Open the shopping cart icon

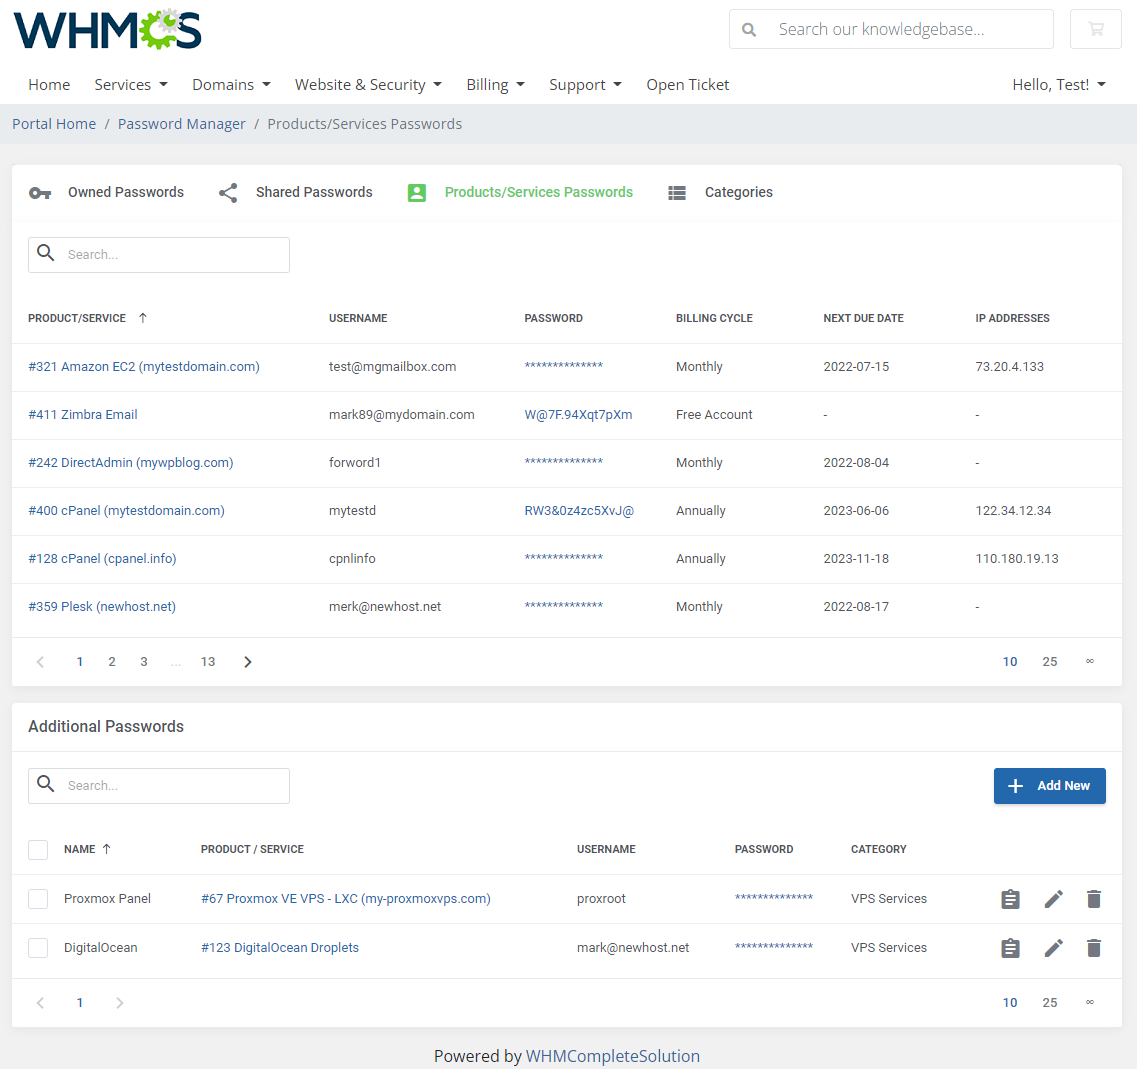pos(1096,29)
